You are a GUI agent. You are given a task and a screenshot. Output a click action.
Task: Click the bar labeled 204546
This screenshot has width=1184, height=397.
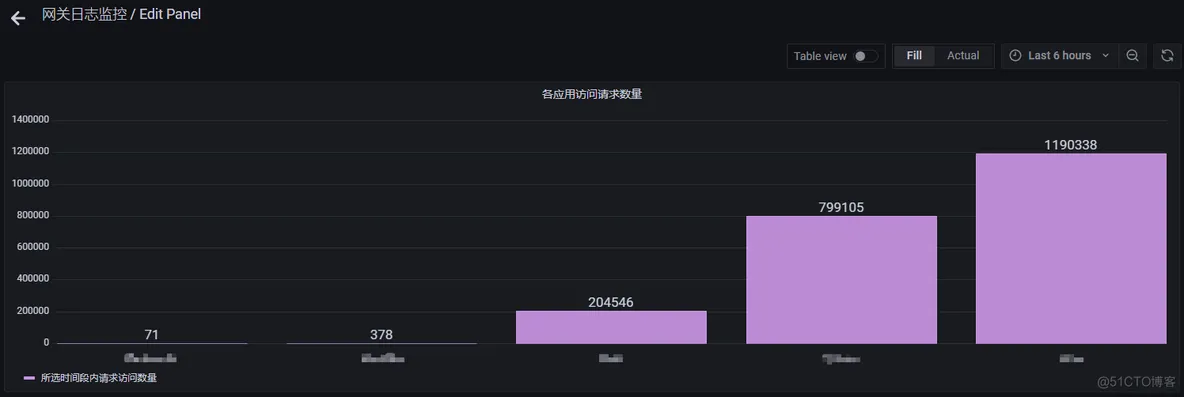click(611, 328)
